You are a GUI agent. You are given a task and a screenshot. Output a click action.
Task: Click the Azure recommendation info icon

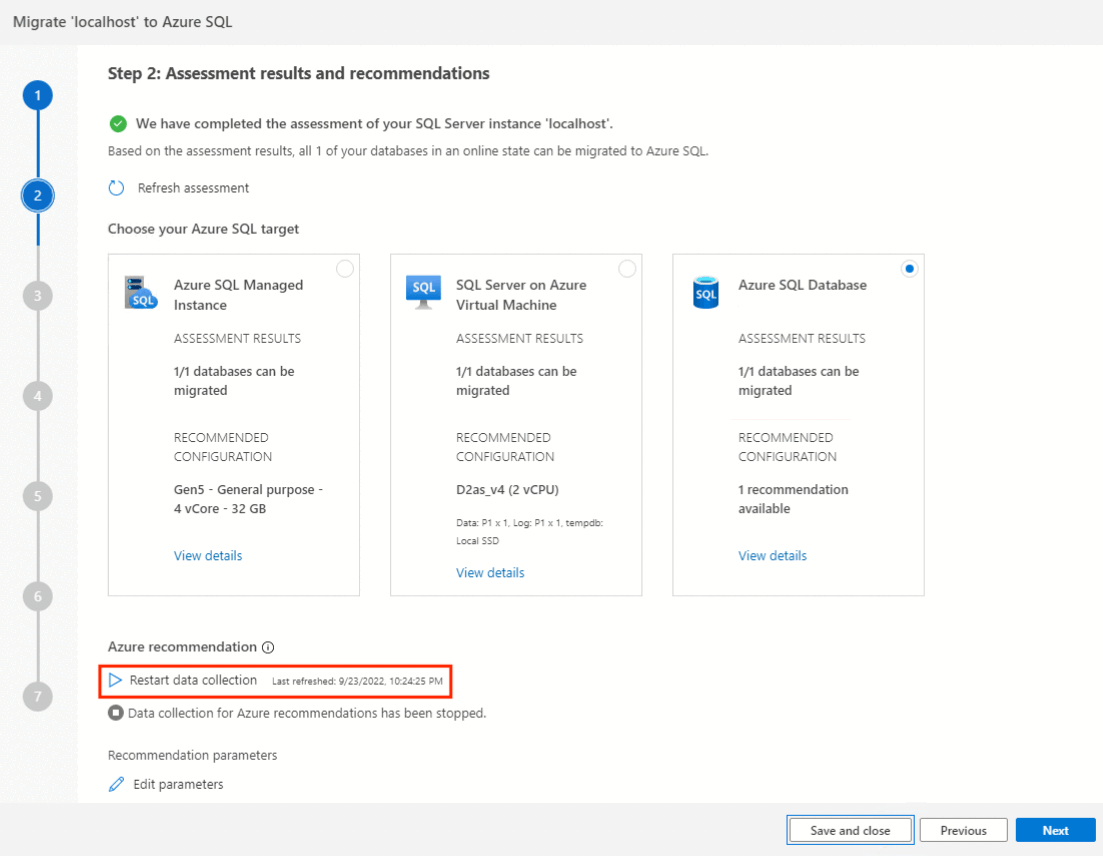coord(268,647)
